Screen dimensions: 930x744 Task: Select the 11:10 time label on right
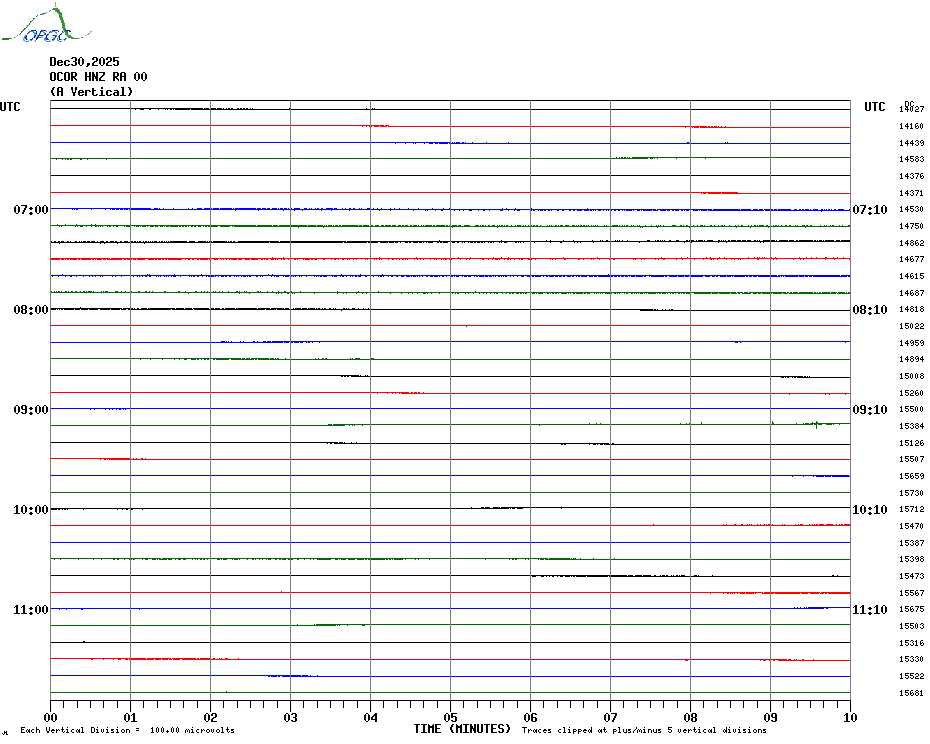[x=869, y=610]
